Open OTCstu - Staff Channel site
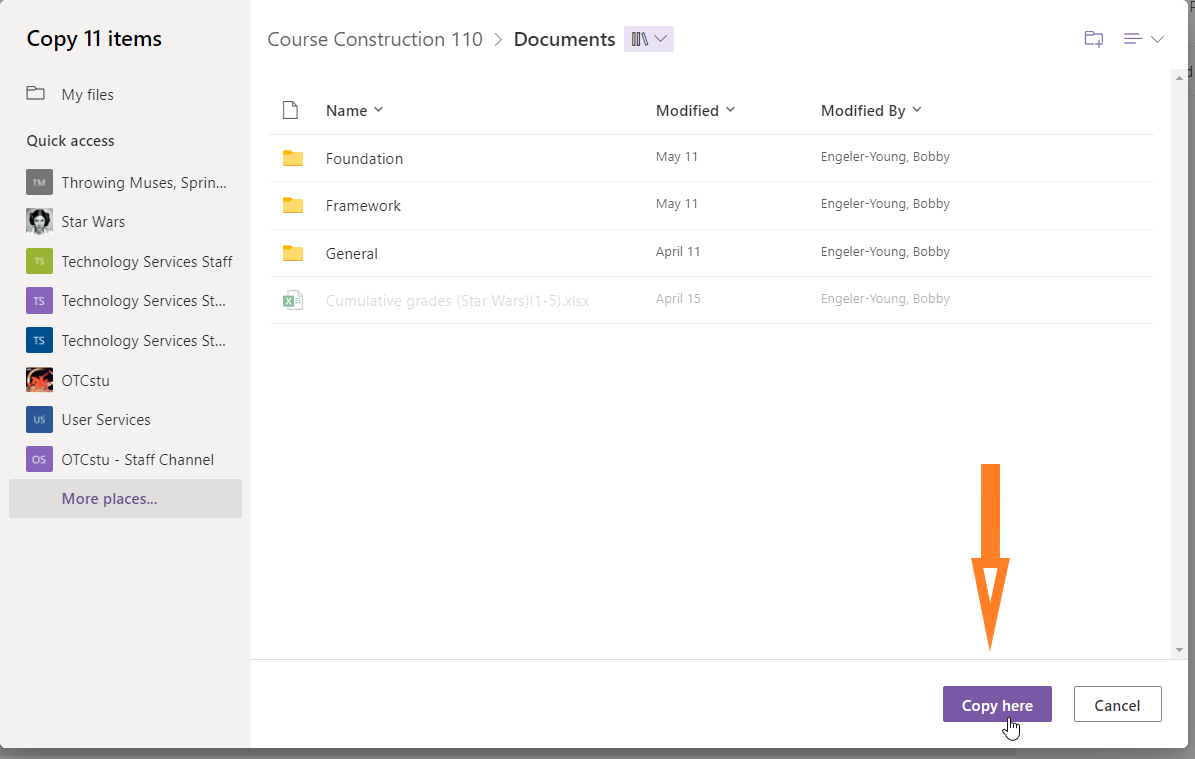1195x759 pixels. 138,460
